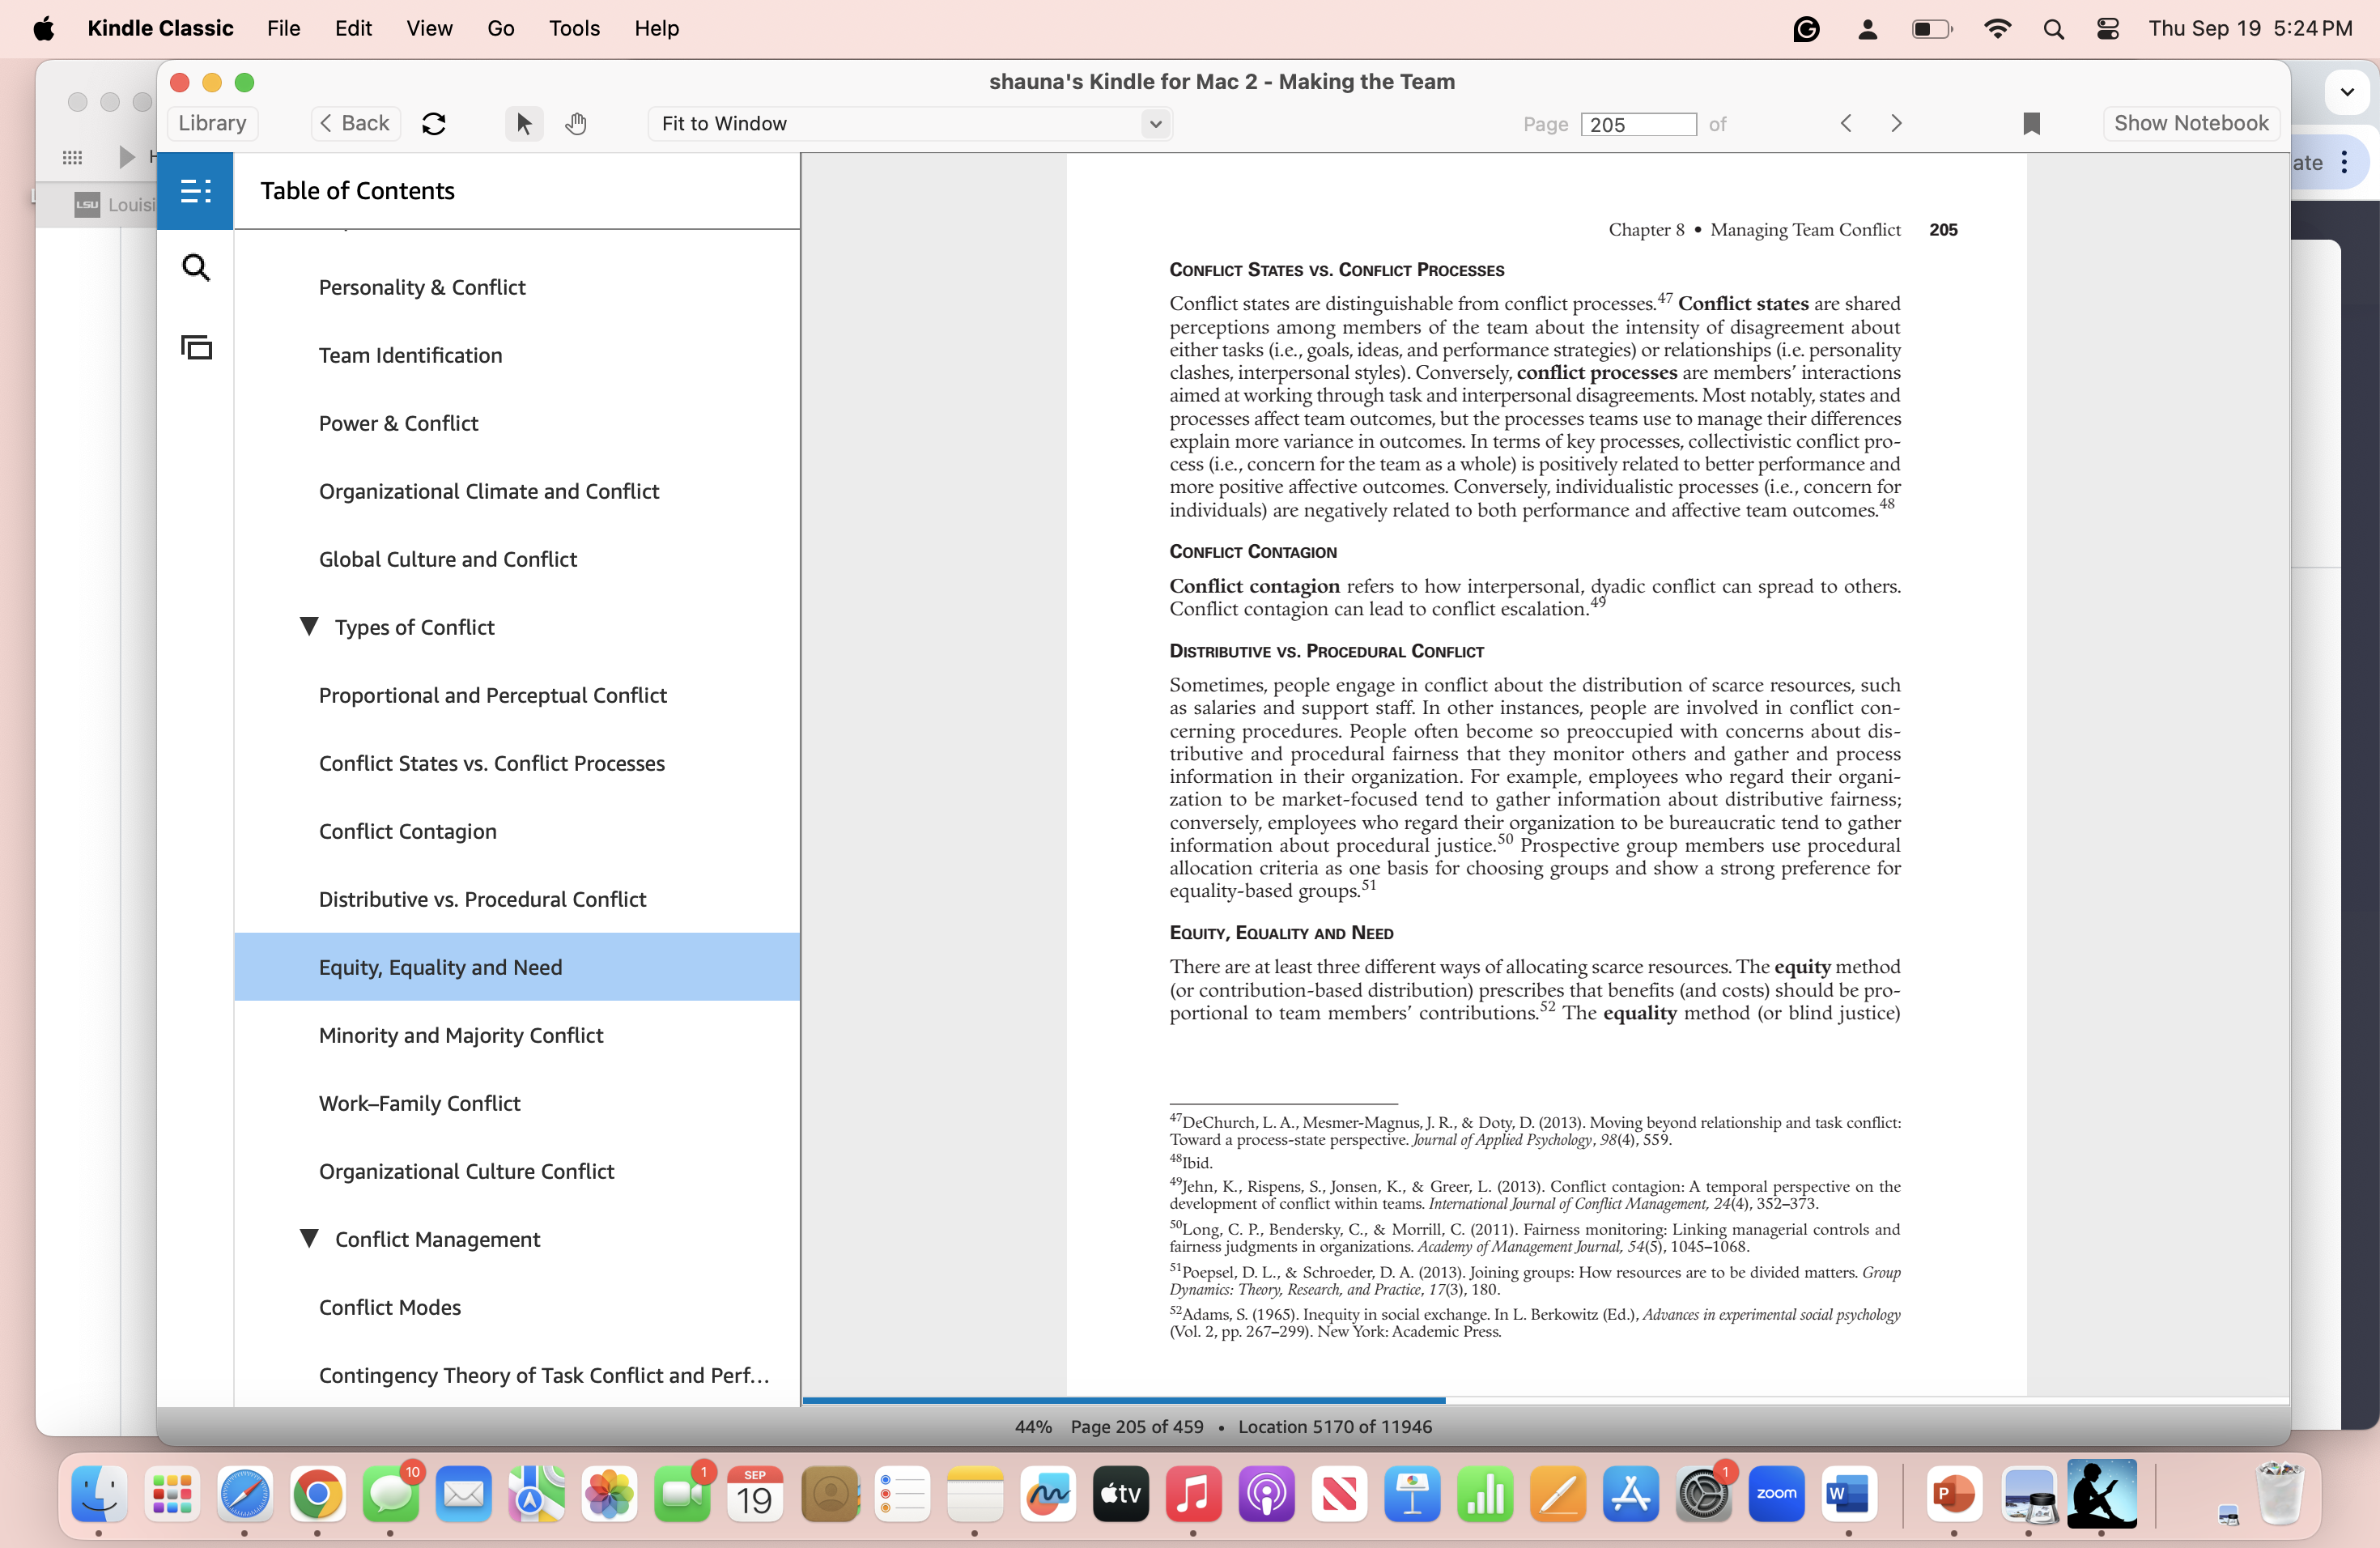Open the search panel magnifier icon
2380x1548 pixels.
195,268
